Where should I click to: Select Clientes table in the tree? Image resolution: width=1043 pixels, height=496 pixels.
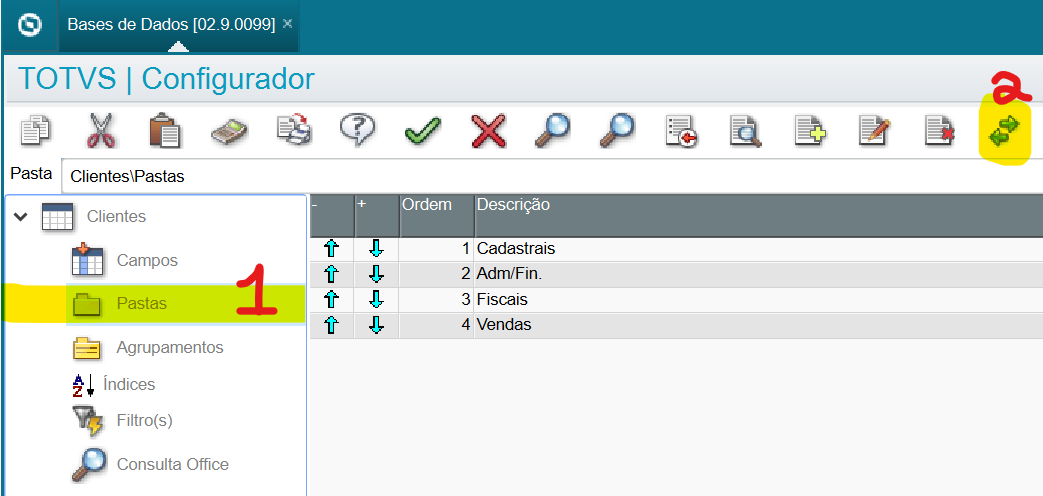click(116, 217)
